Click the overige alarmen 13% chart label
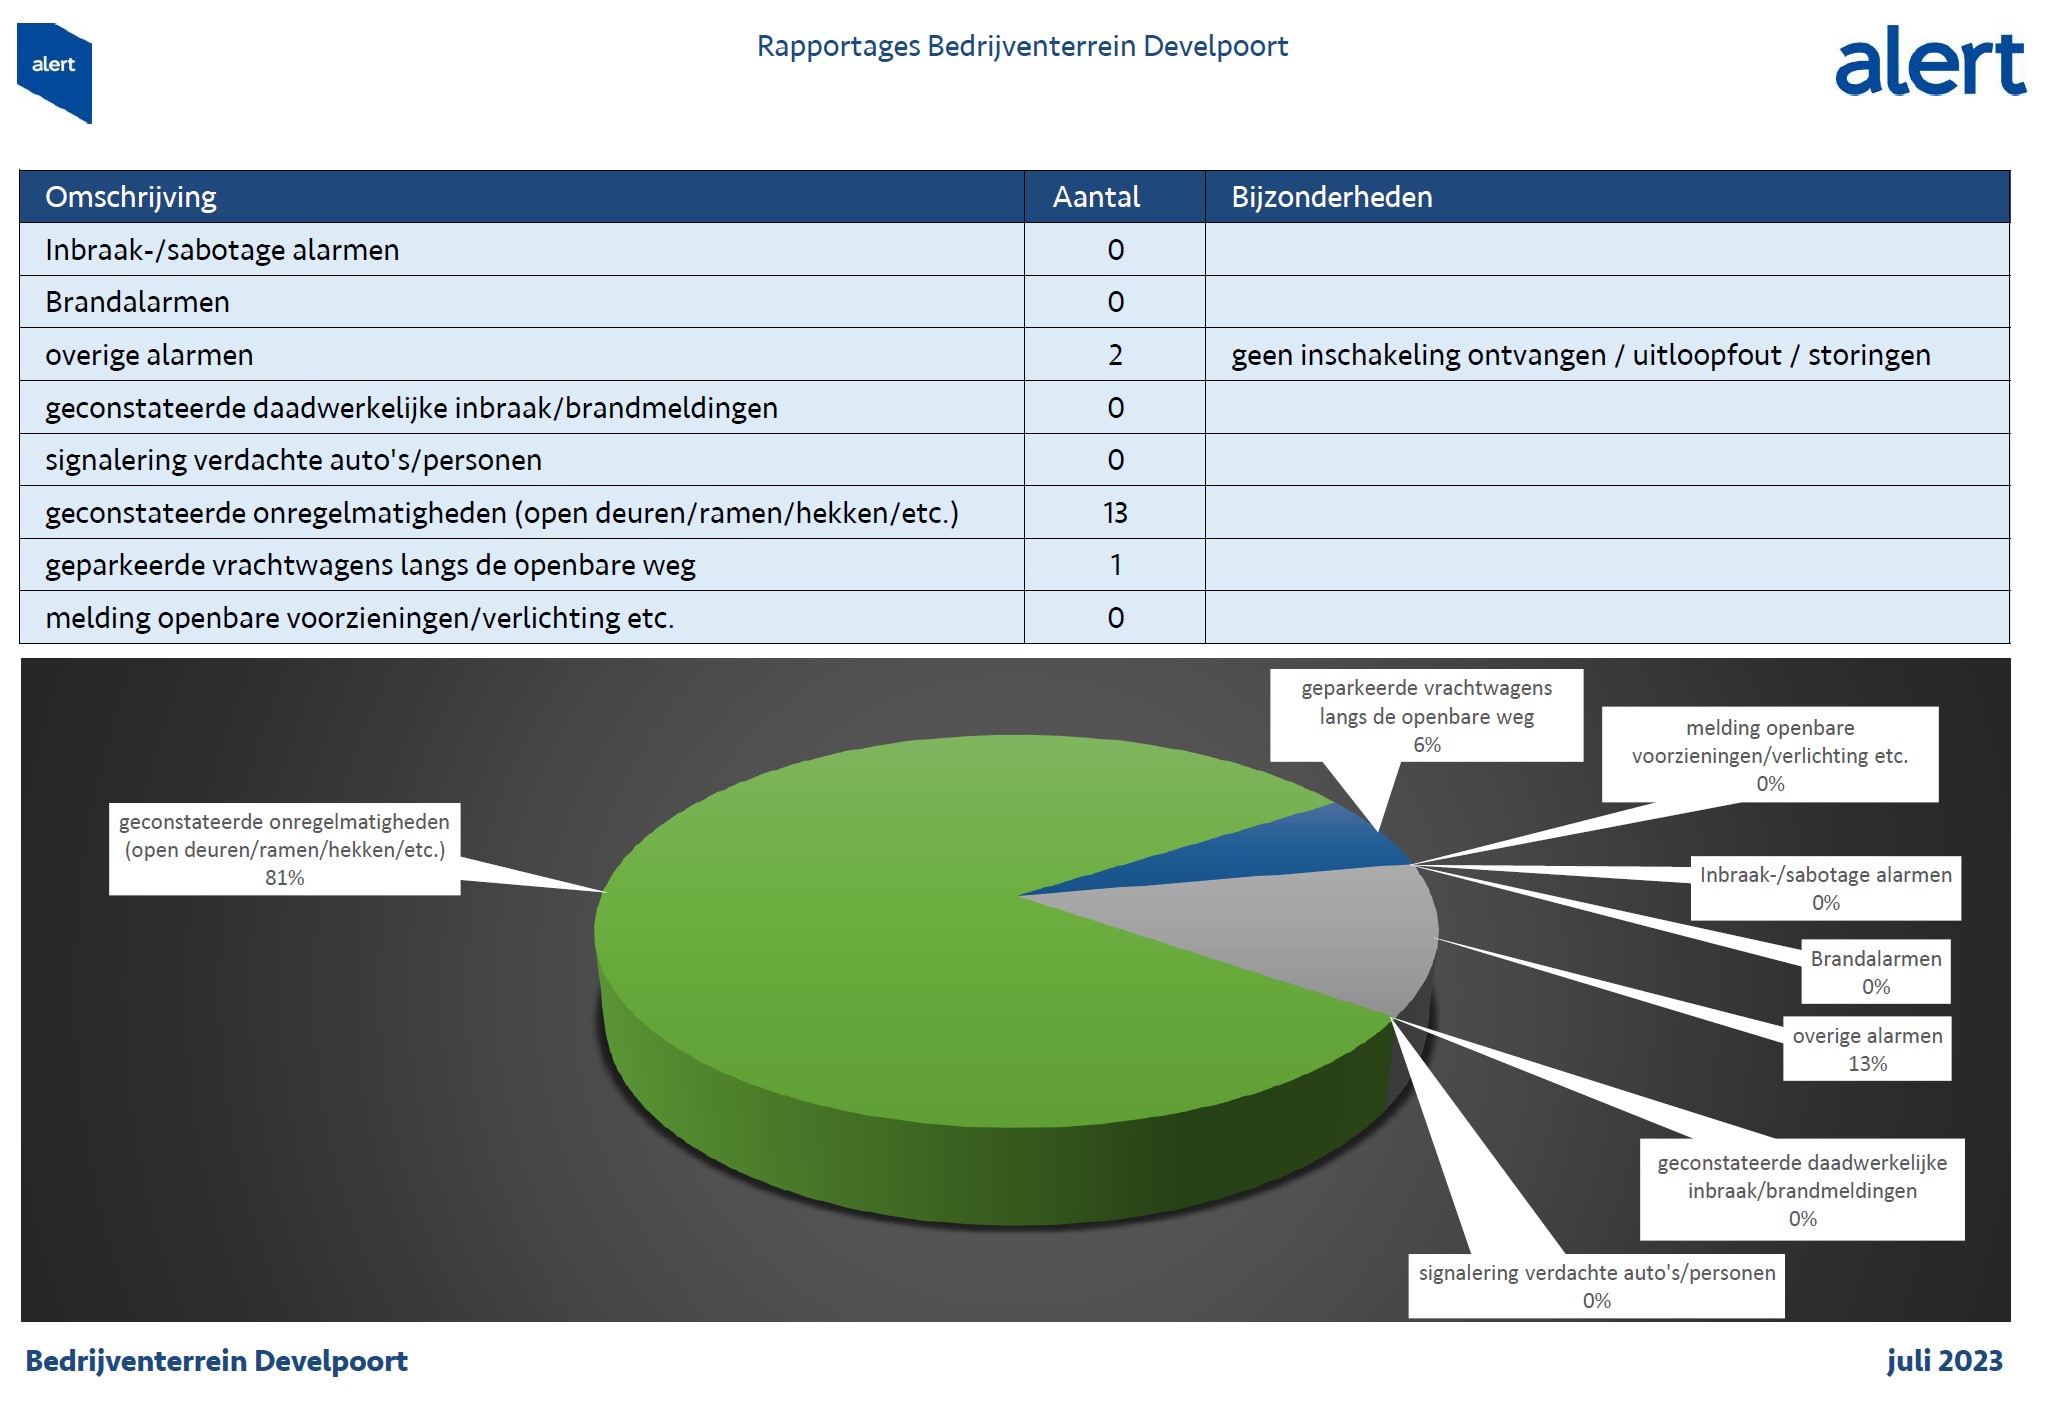The height and width of the screenshot is (1412, 2050). 1866,1049
